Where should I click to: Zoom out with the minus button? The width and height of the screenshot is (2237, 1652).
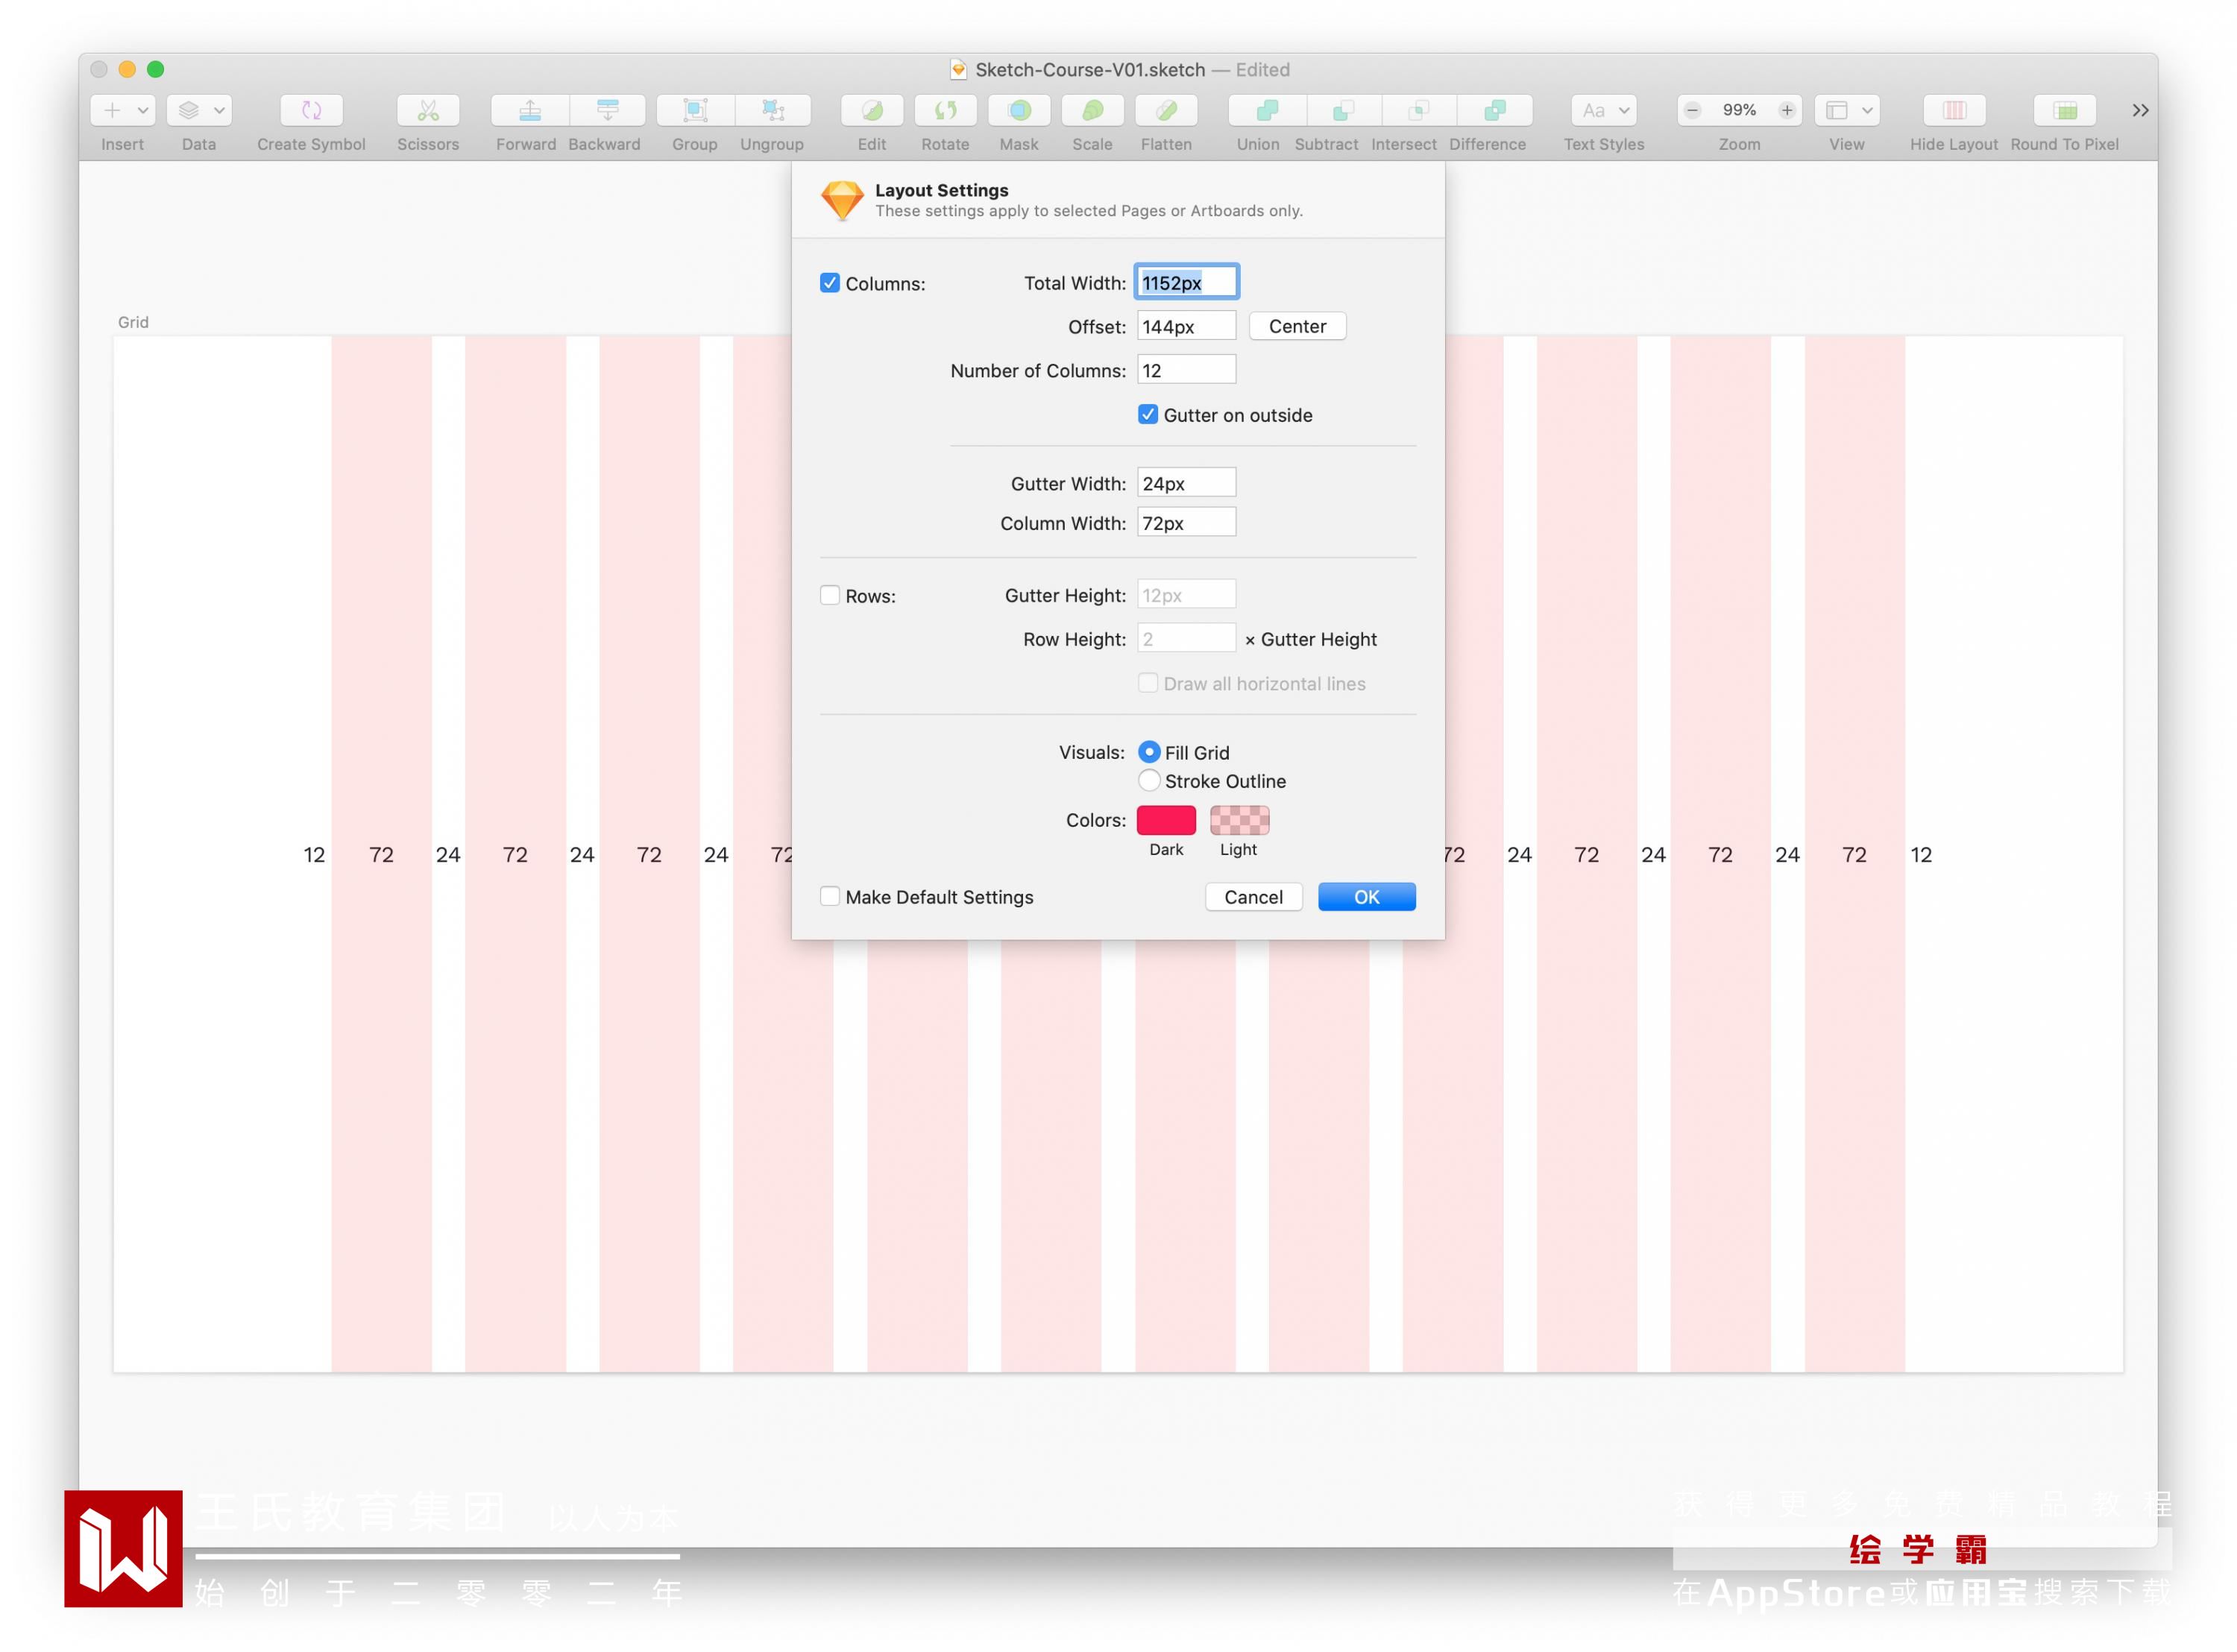(x=1692, y=110)
